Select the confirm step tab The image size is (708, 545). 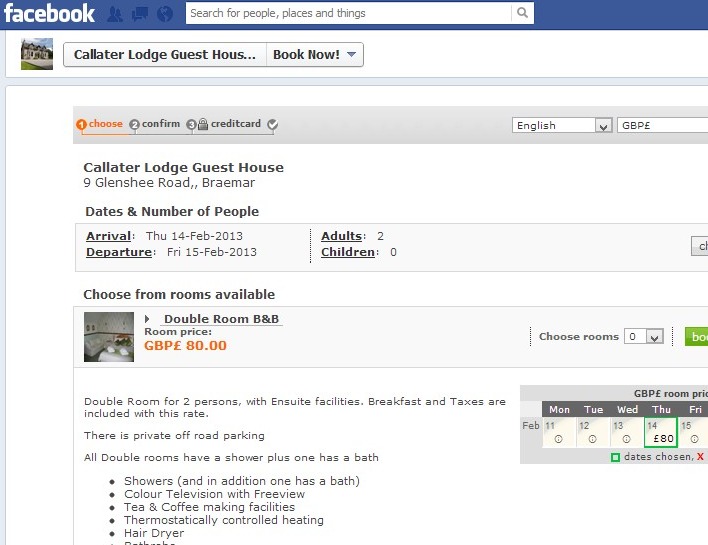[161, 124]
